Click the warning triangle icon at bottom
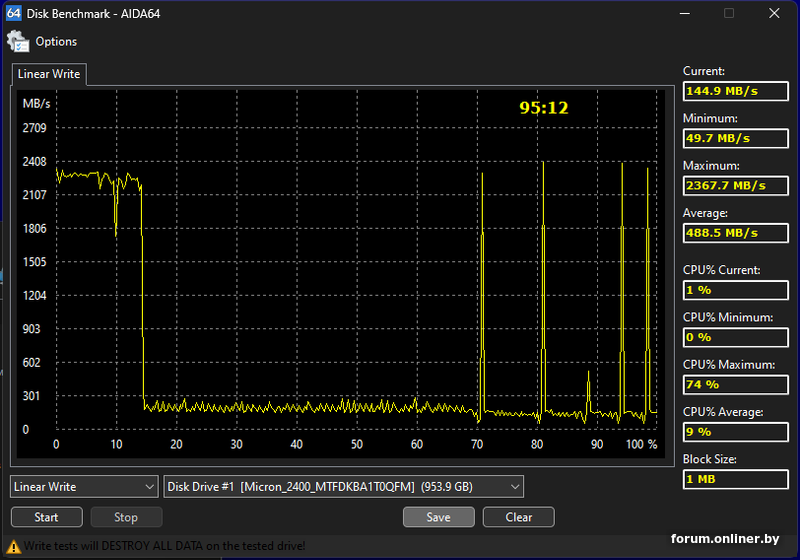The width and height of the screenshot is (800, 560). pyautogui.click(x=13, y=547)
